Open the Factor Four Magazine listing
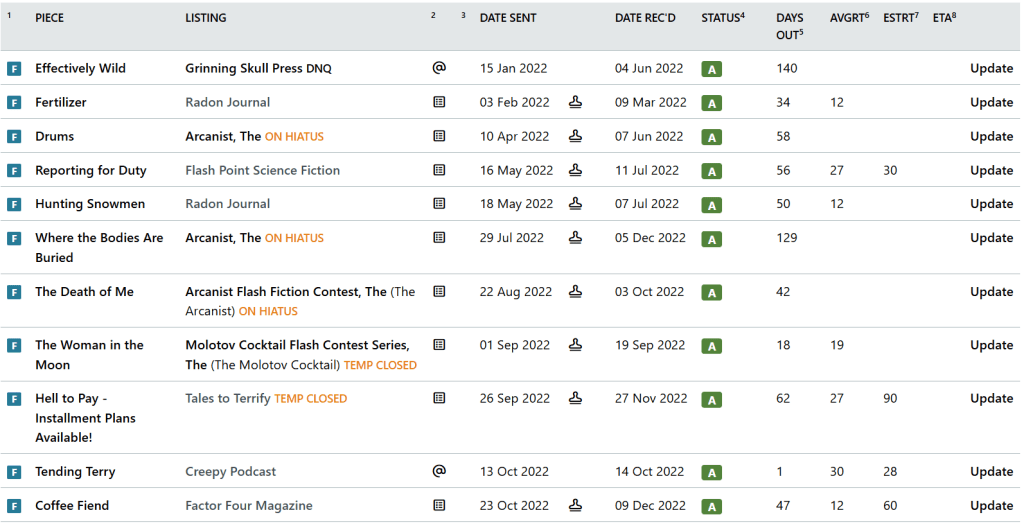The image size is (1024, 524). (x=249, y=506)
